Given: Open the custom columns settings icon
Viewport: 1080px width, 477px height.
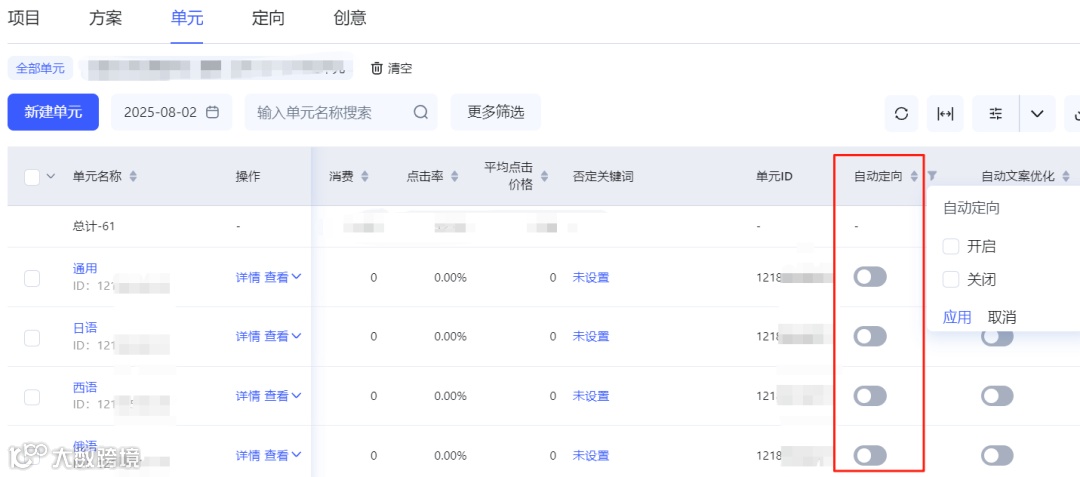Looking at the screenshot, I should (995, 113).
